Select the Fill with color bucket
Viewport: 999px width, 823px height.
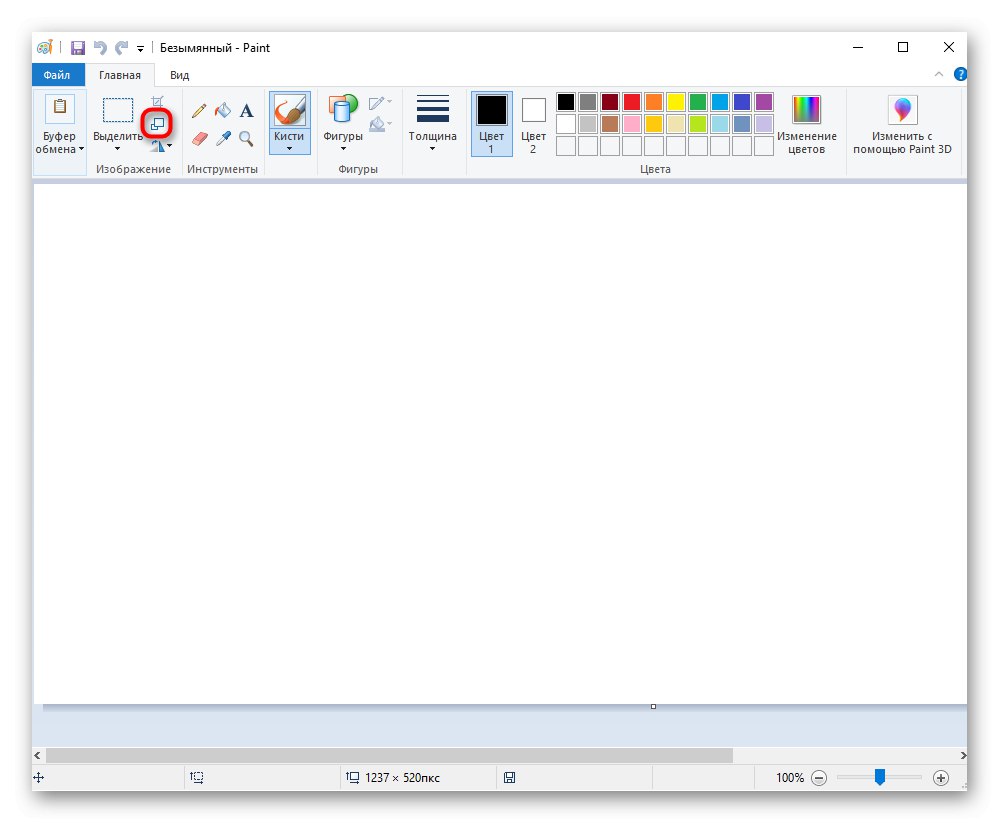click(x=222, y=111)
